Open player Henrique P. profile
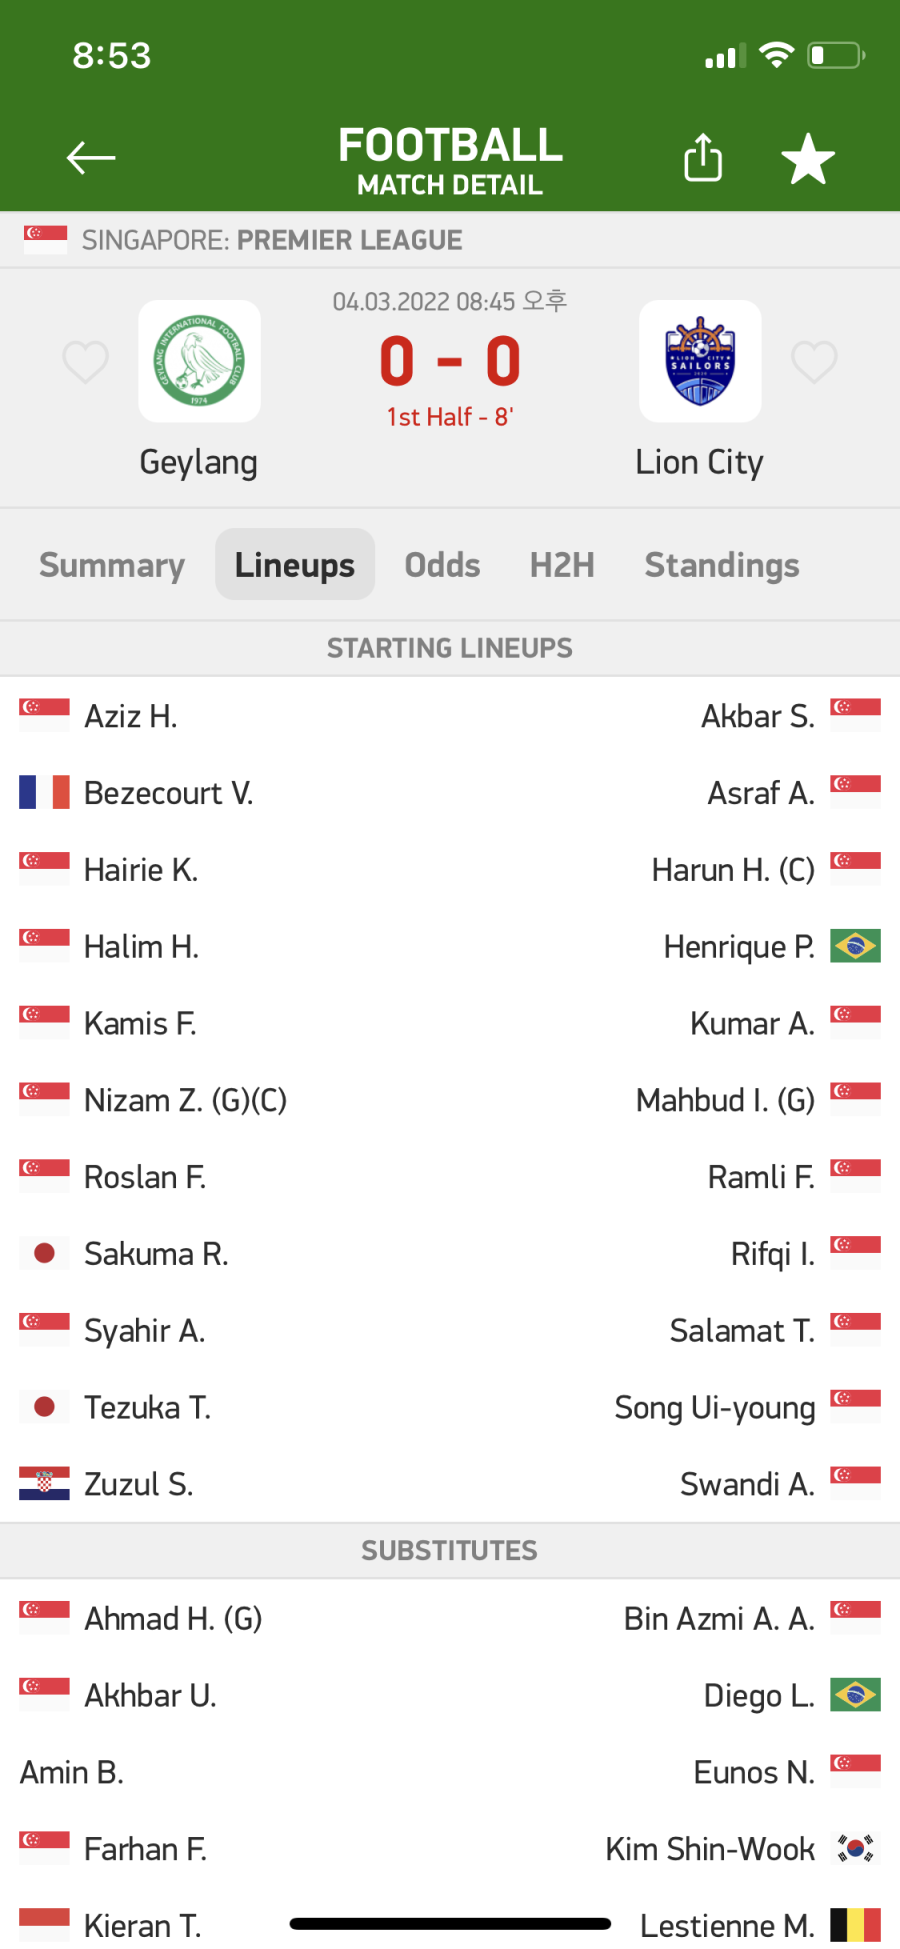This screenshot has height=1949, width=900. click(739, 947)
